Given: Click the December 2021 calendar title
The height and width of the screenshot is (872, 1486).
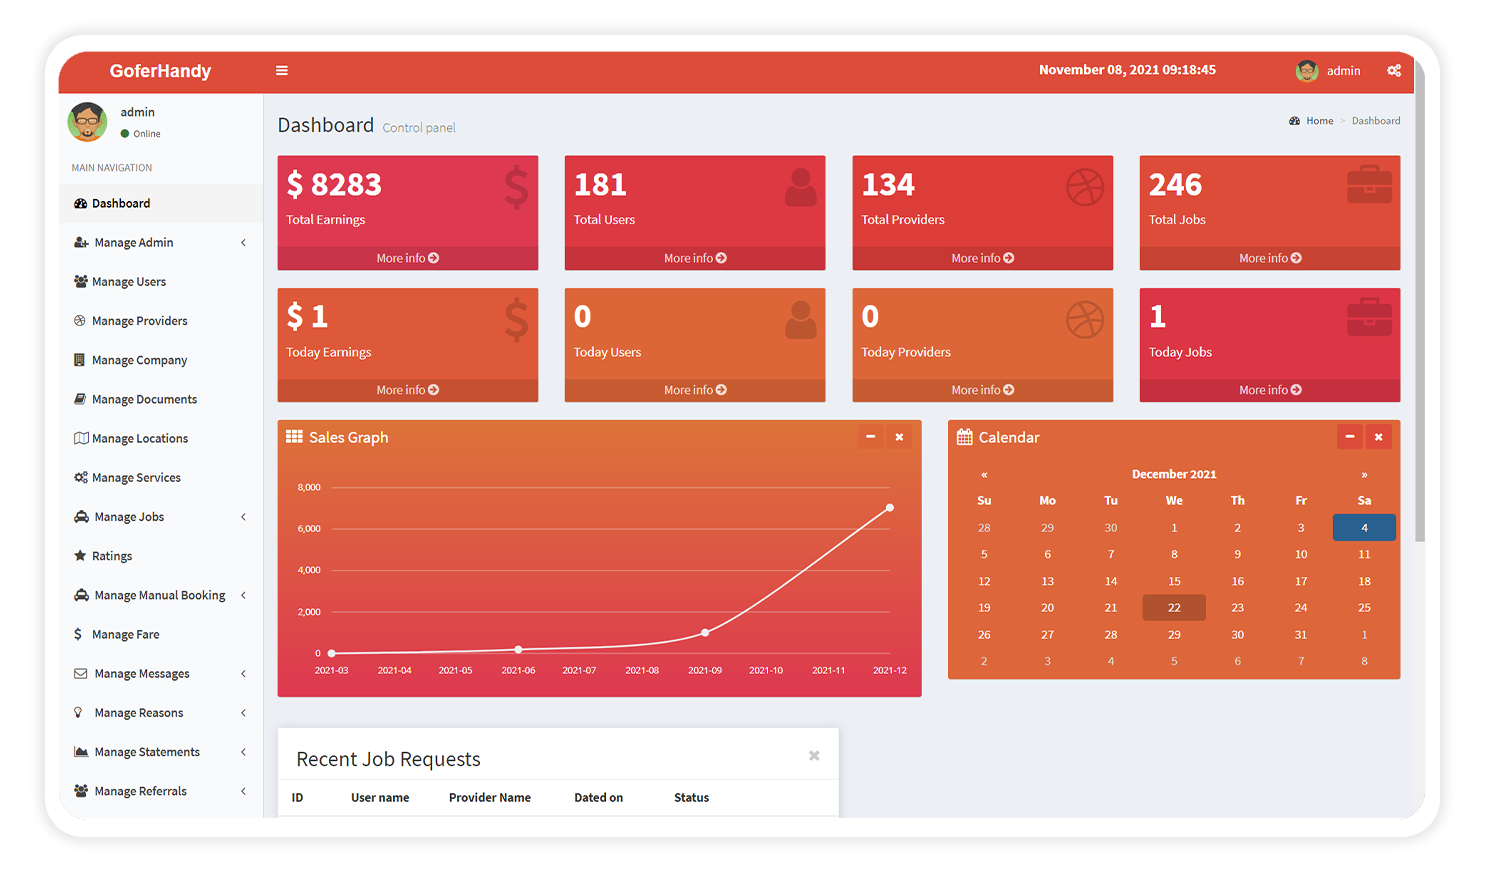Looking at the screenshot, I should (x=1174, y=475).
